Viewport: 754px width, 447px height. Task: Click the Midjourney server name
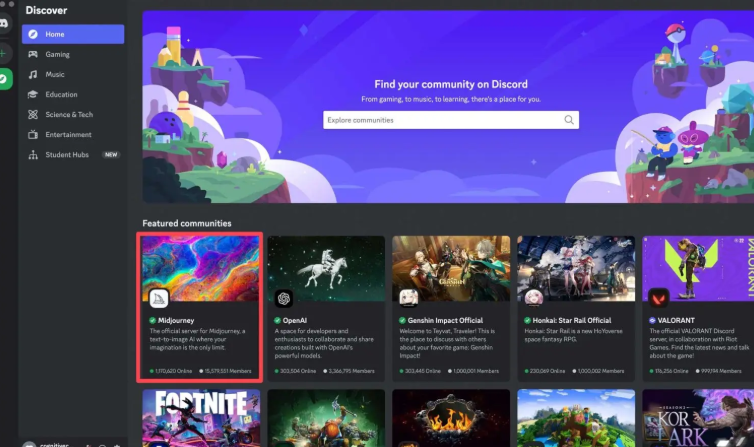[x=176, y=321]
